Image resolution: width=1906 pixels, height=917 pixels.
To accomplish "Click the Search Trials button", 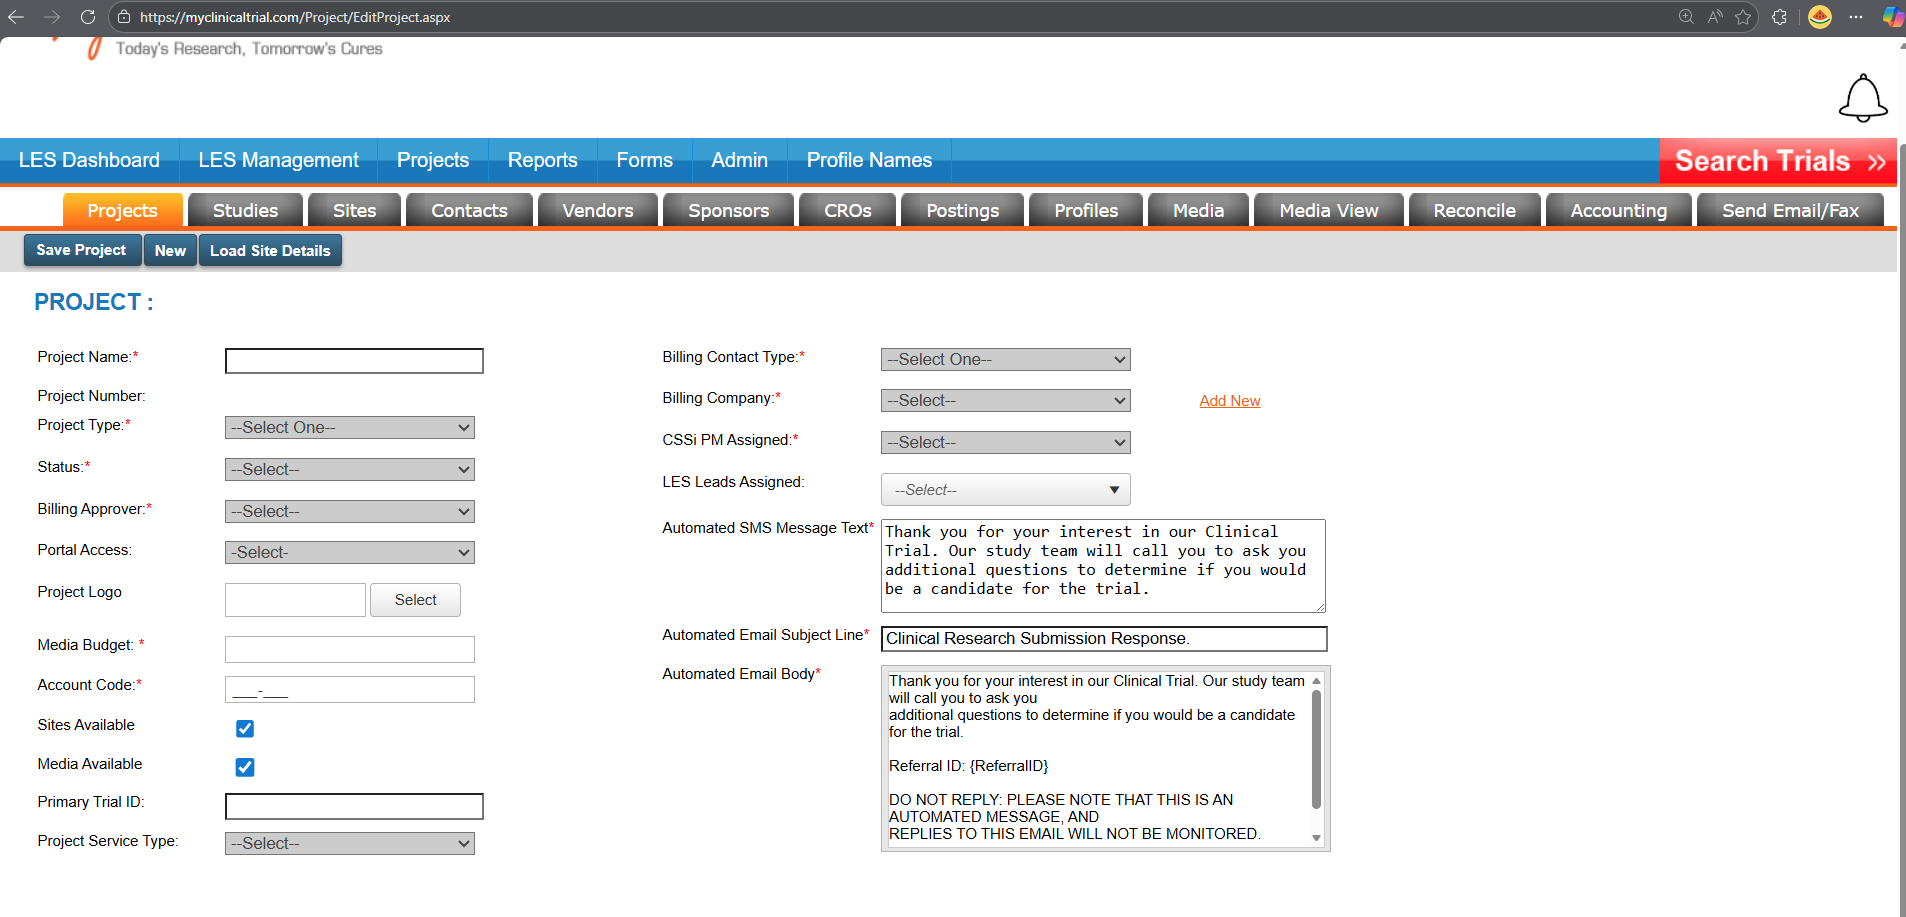I will click(x=1778, y=161).
